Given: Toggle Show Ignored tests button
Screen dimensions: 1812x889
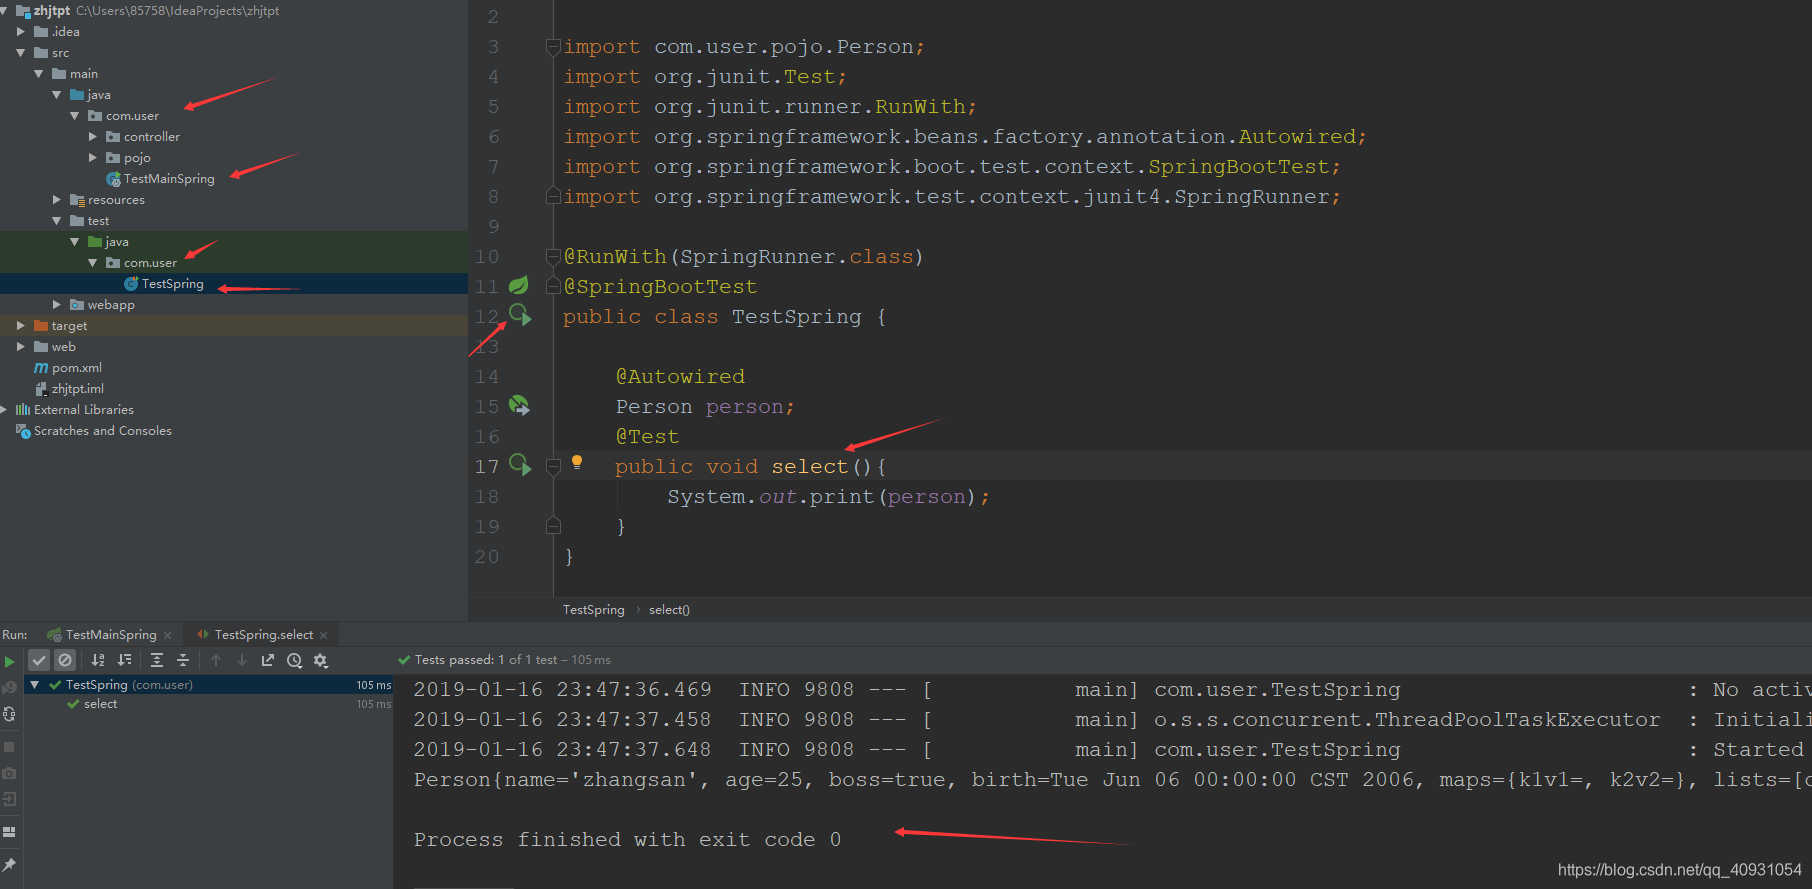Looking at the screenshot, I should point(65,660).
